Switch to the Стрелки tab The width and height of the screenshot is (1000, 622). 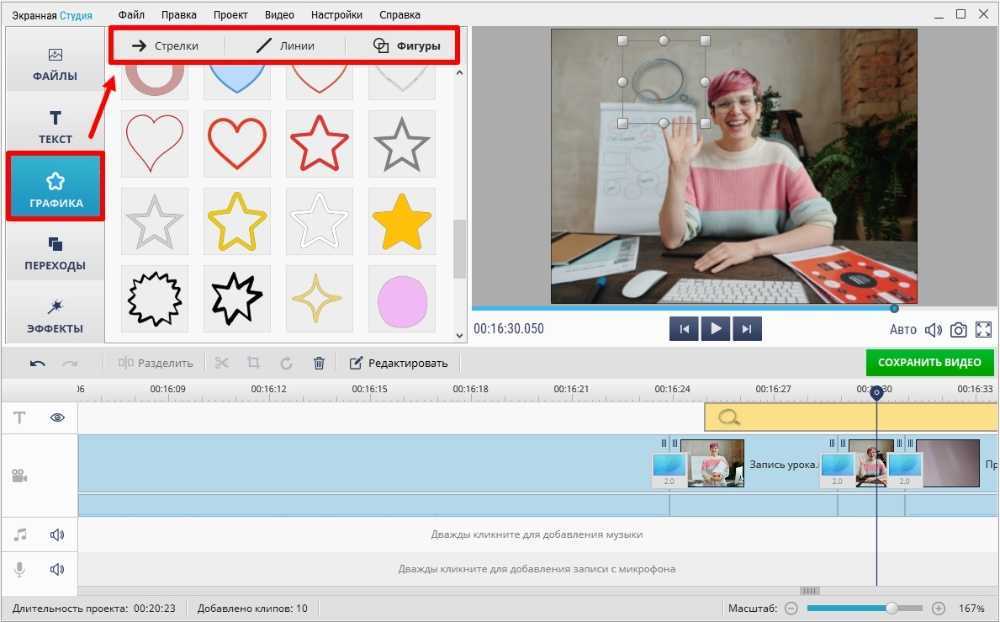point(166,46)
